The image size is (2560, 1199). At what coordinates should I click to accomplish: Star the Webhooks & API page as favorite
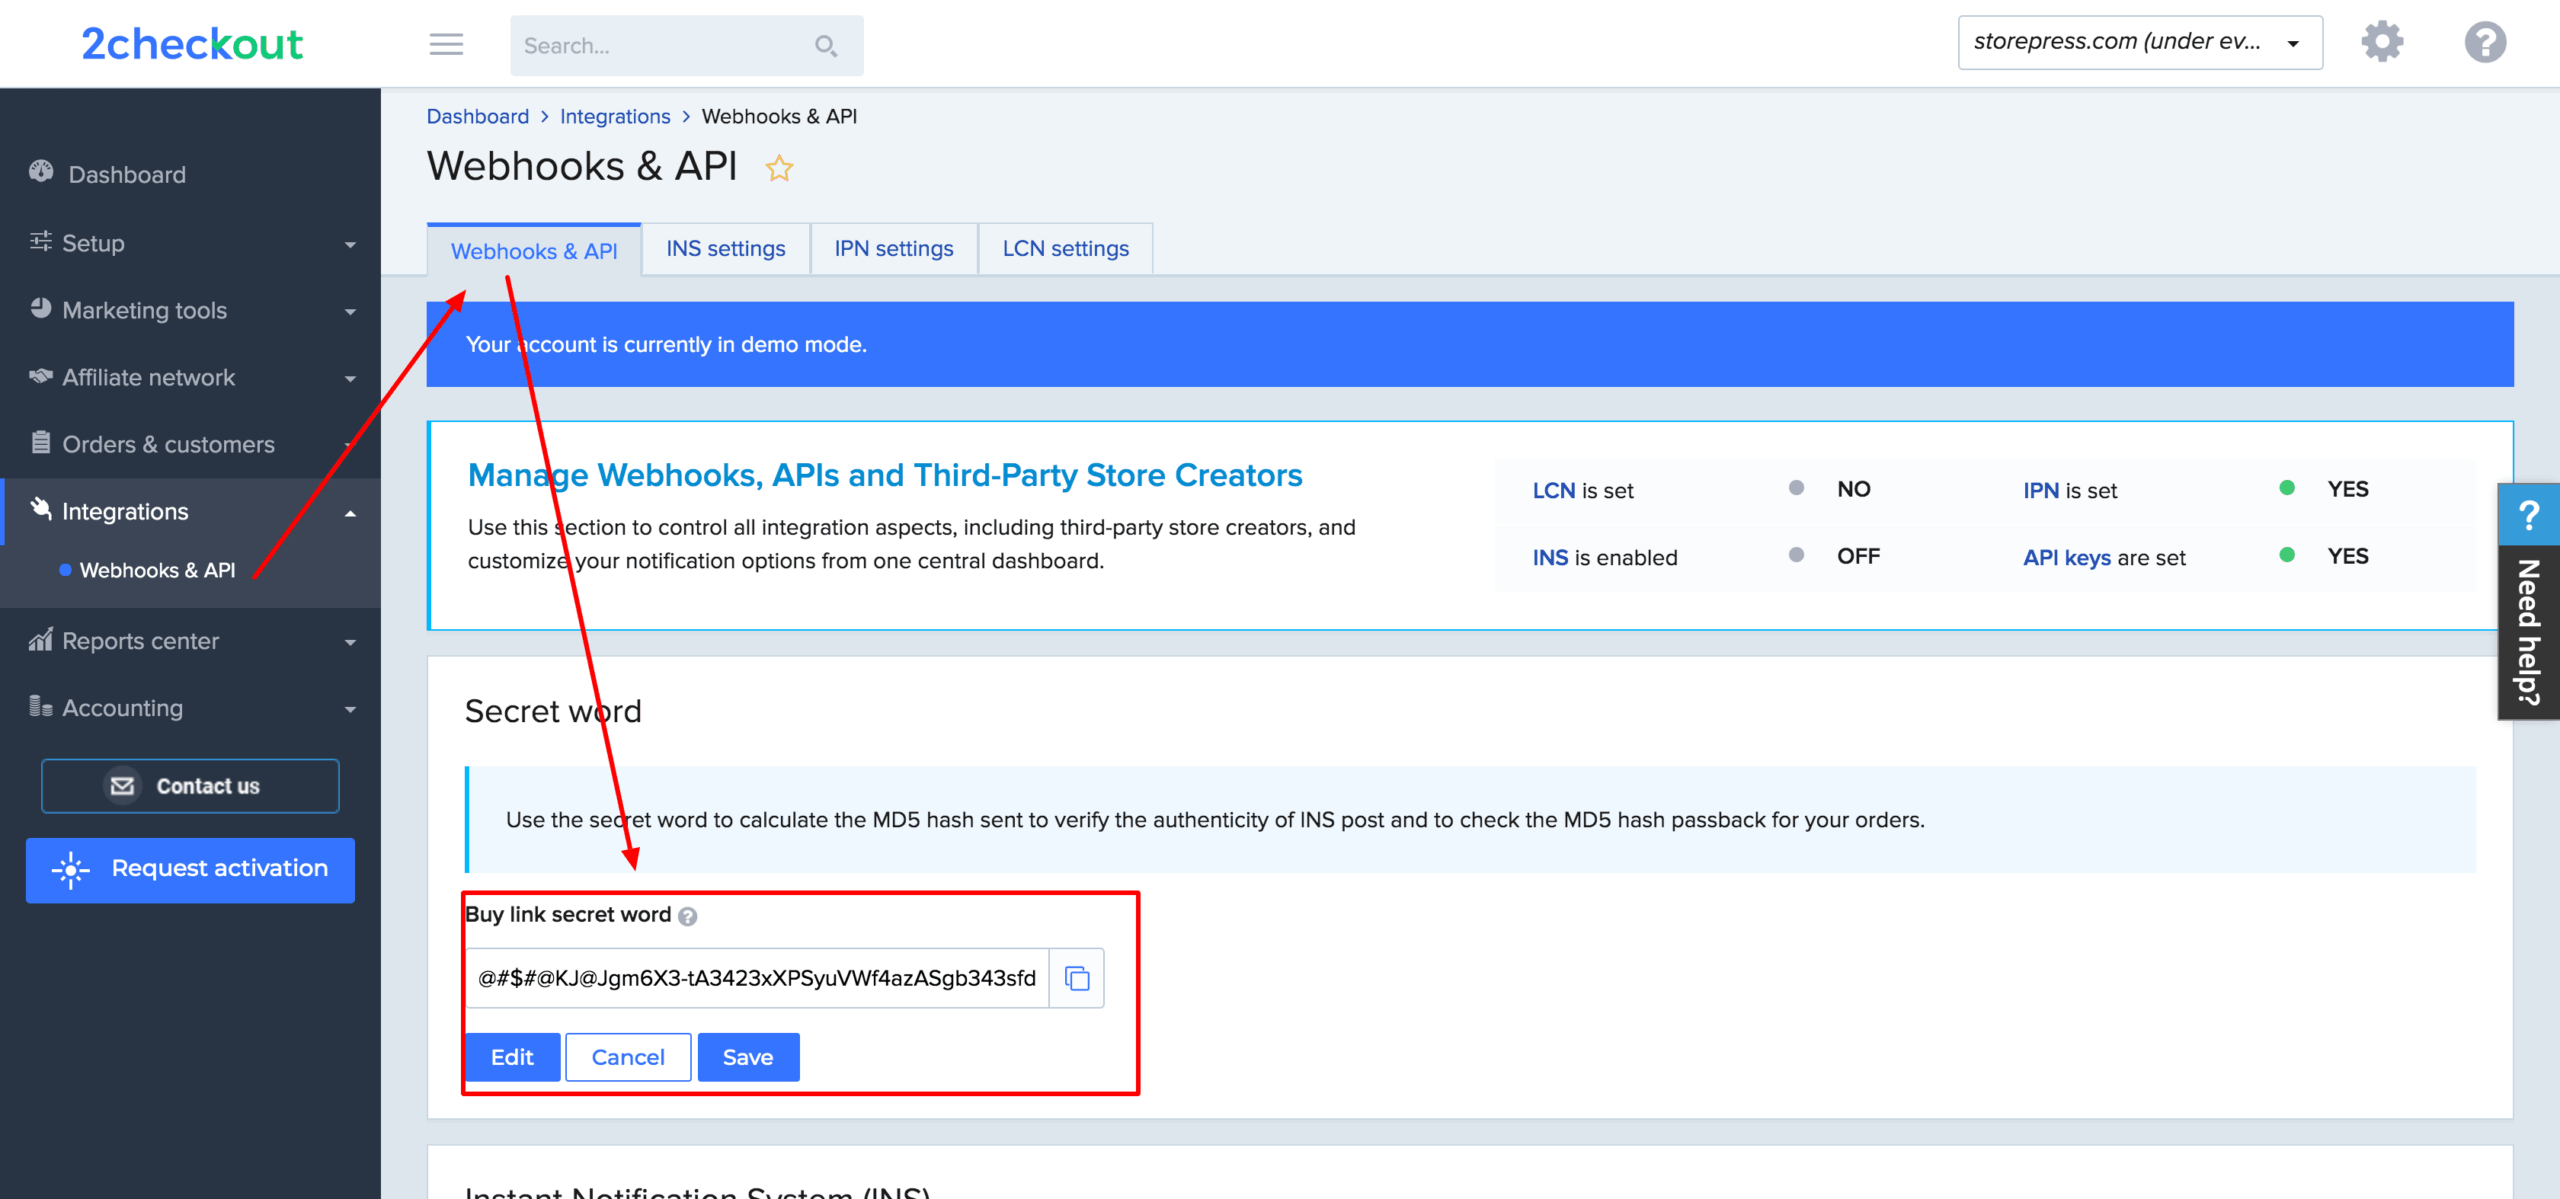(779, 168)
